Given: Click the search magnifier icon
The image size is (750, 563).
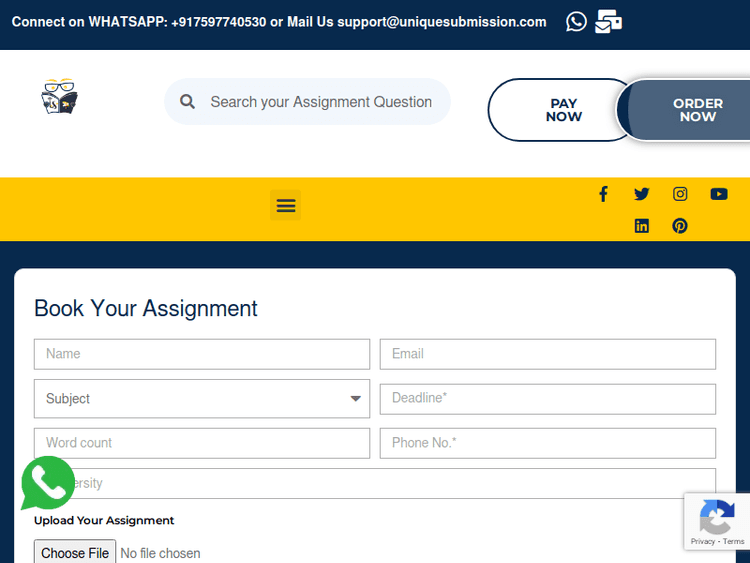Looking at the screenshot, I should pyautogui.click(x=187, y=102).
